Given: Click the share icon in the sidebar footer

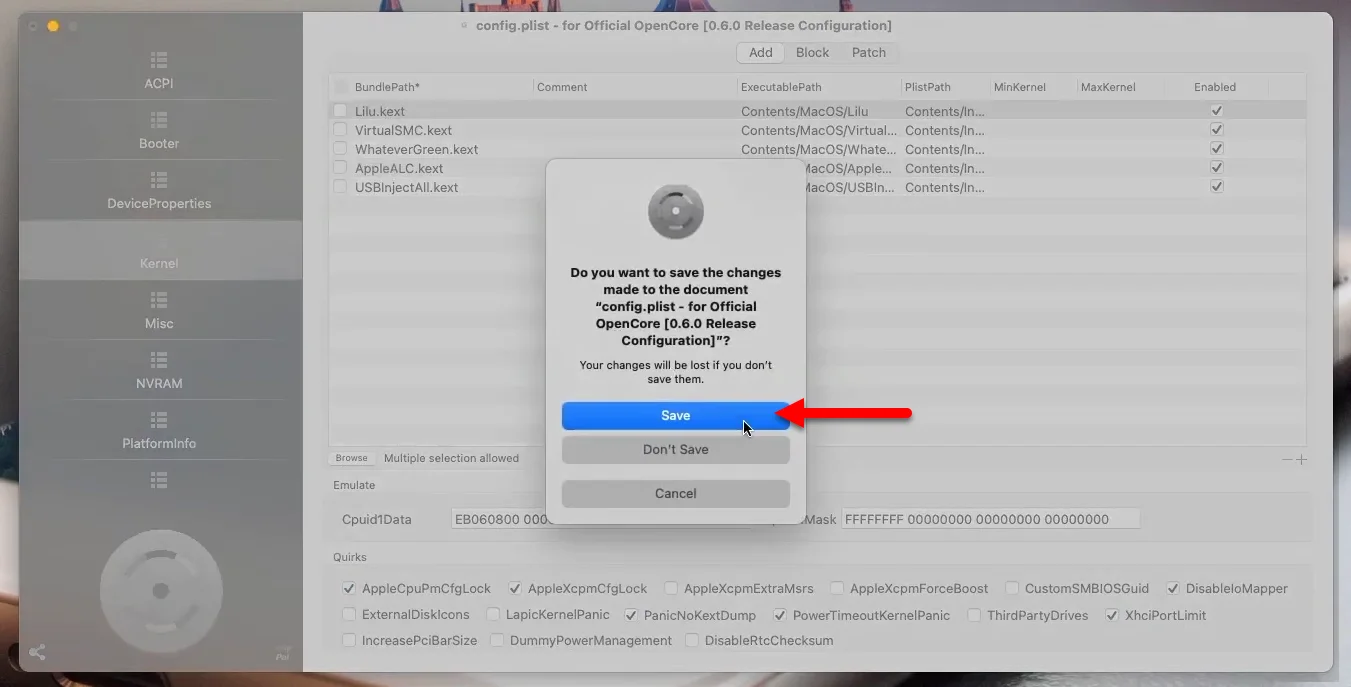Looking at the screenshot, I should (x=37, y=653).
